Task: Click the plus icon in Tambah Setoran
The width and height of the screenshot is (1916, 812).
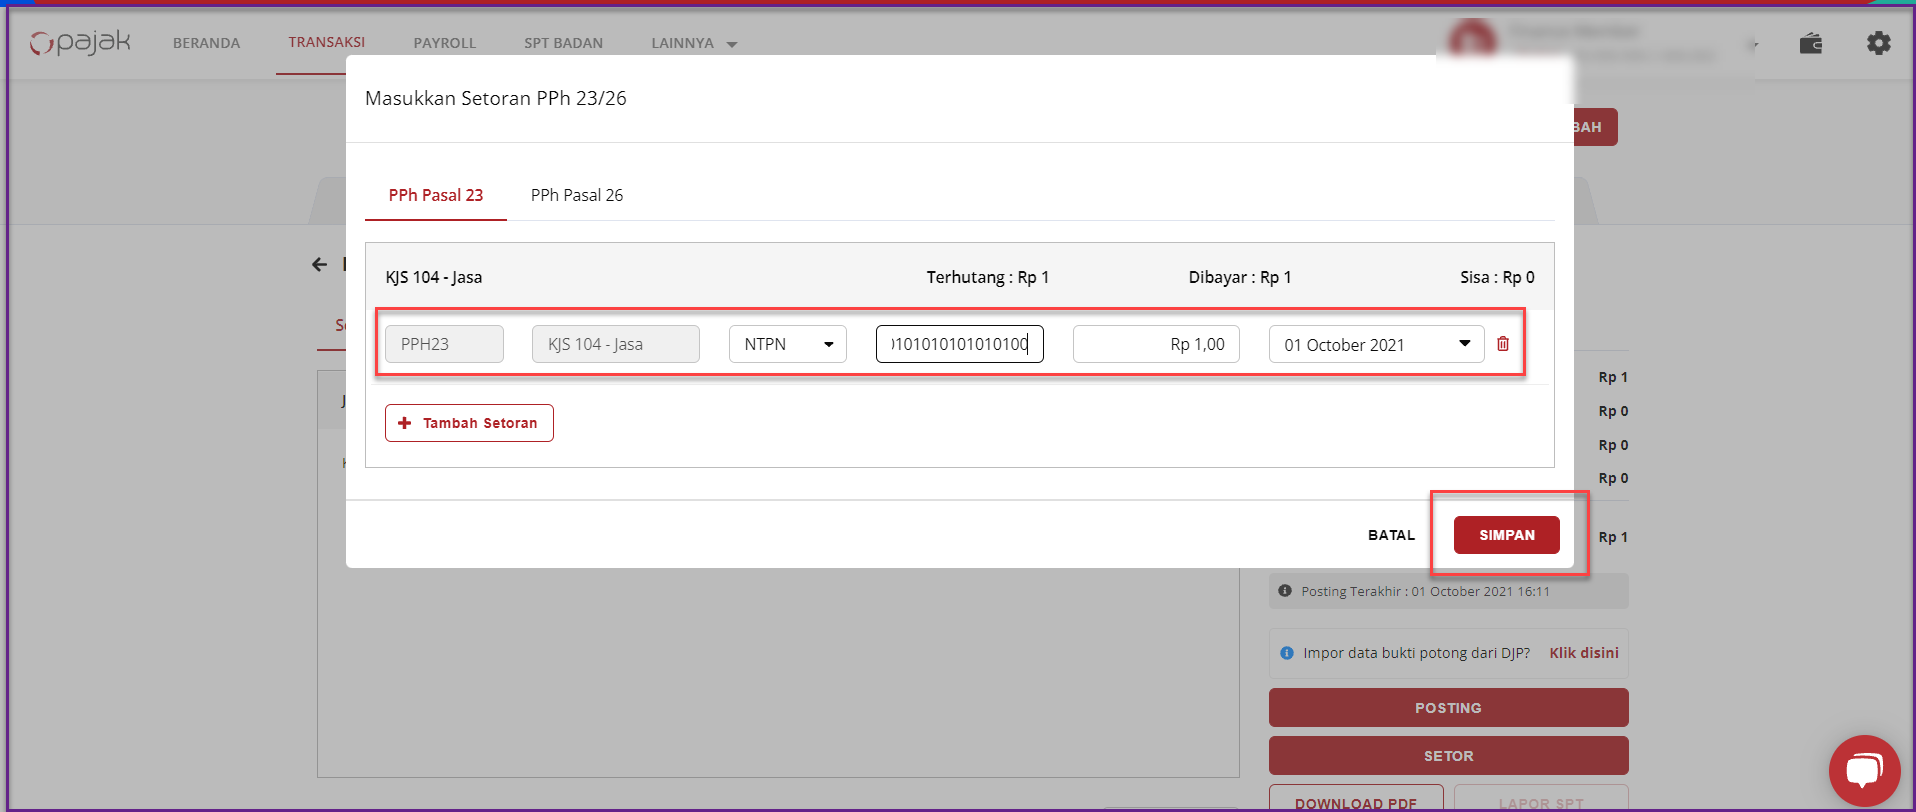Action: pyautogui.click(x=405, y=423)
